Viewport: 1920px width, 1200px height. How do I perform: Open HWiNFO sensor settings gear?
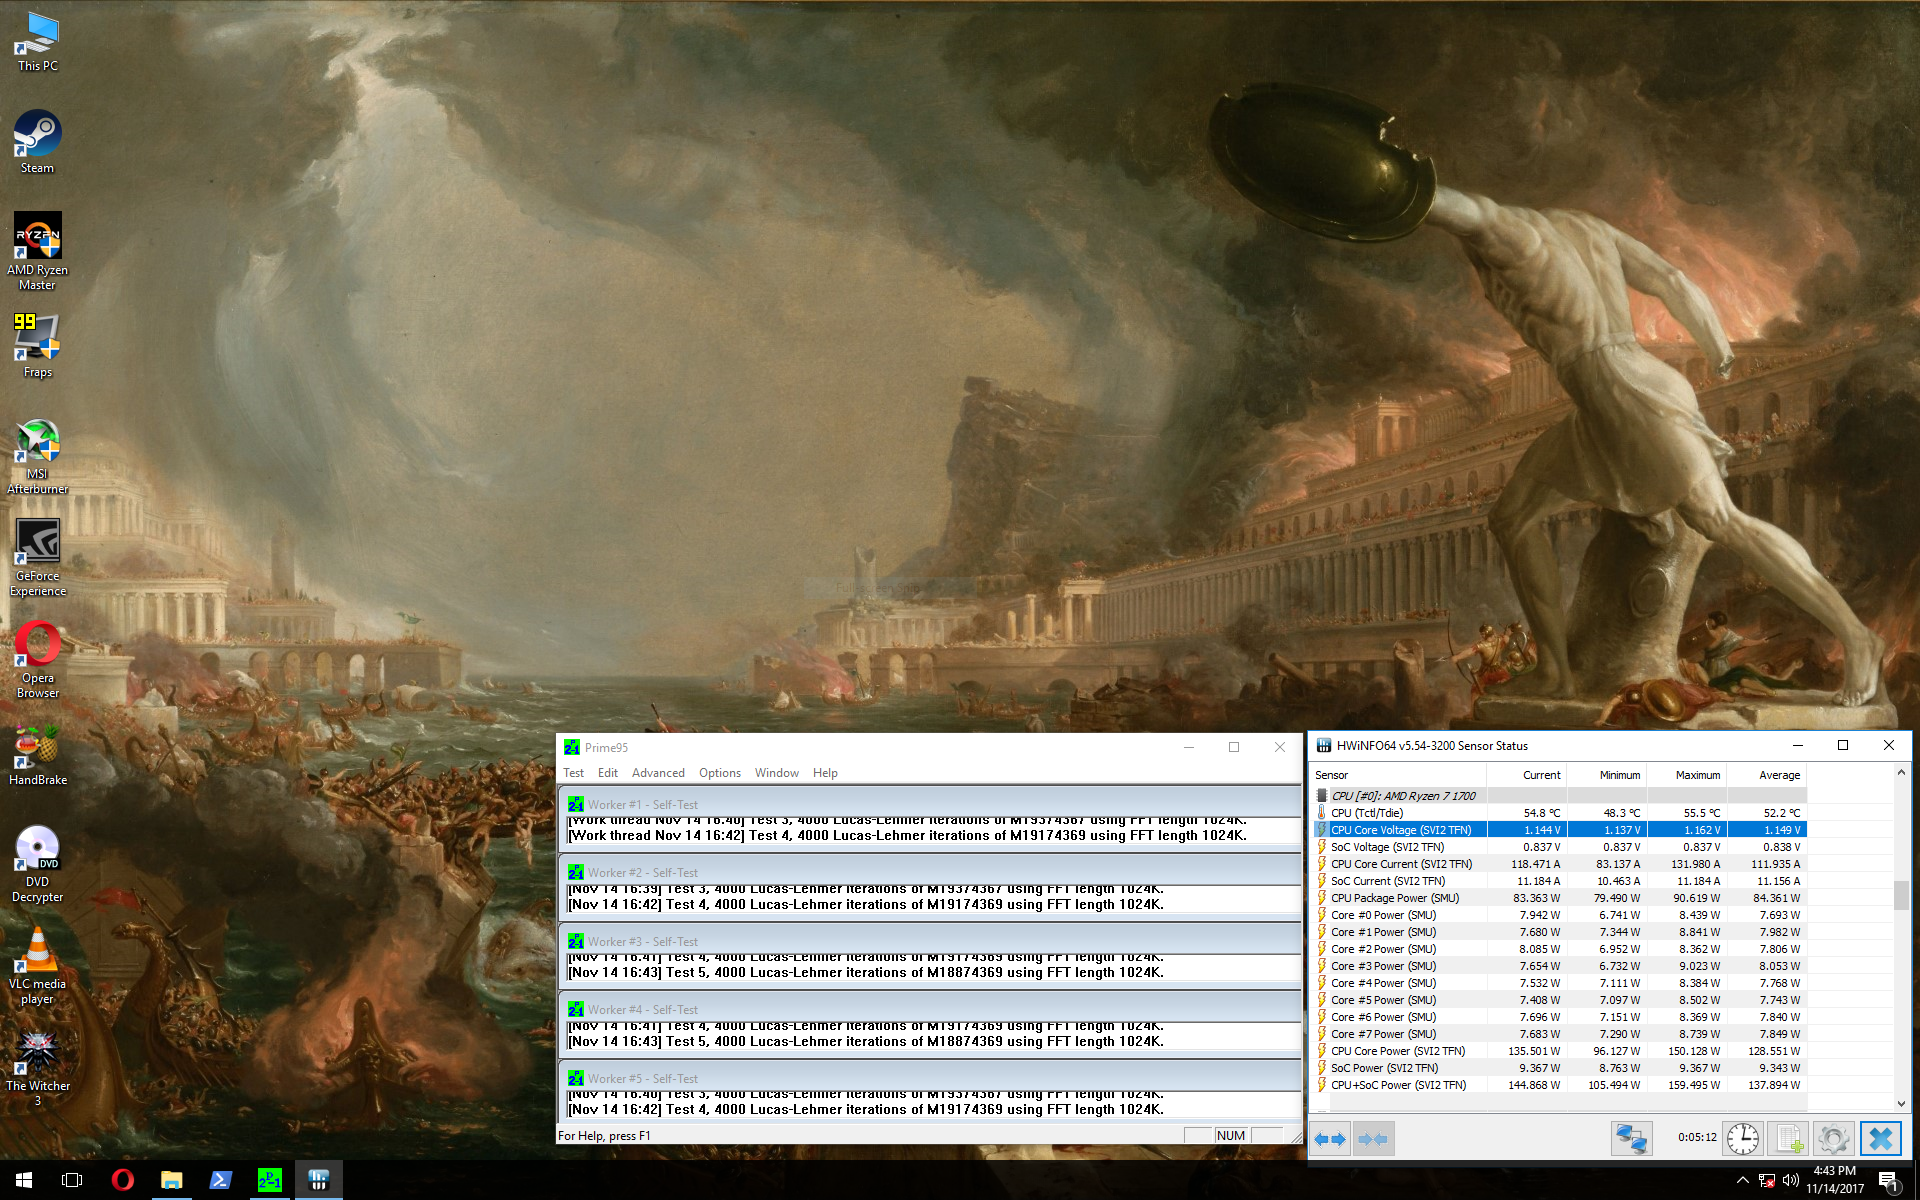coord(1834,1139)
